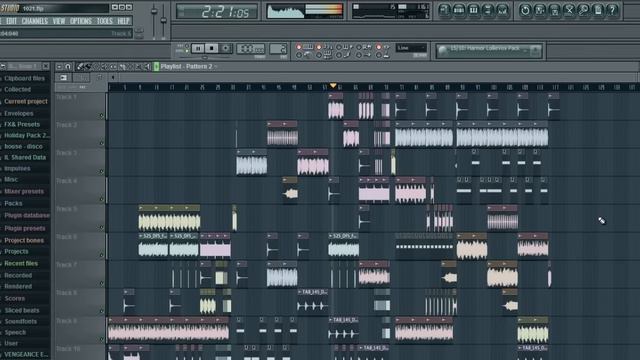Open the Line snap dropdown
640x360 pixels.
411,48
